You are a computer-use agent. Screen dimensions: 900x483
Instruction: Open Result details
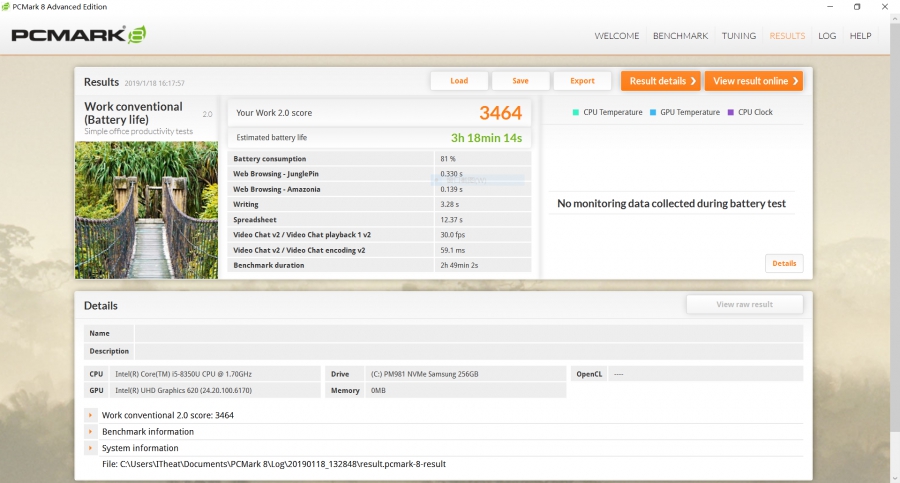[661, 81]
